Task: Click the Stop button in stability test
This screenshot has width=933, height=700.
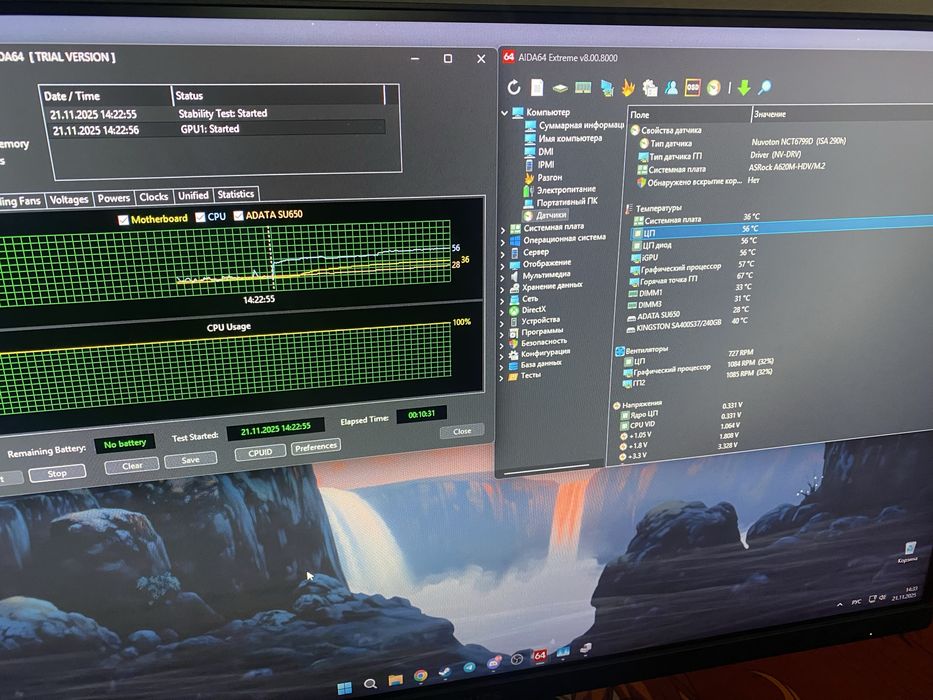Action: click(57, 473)
